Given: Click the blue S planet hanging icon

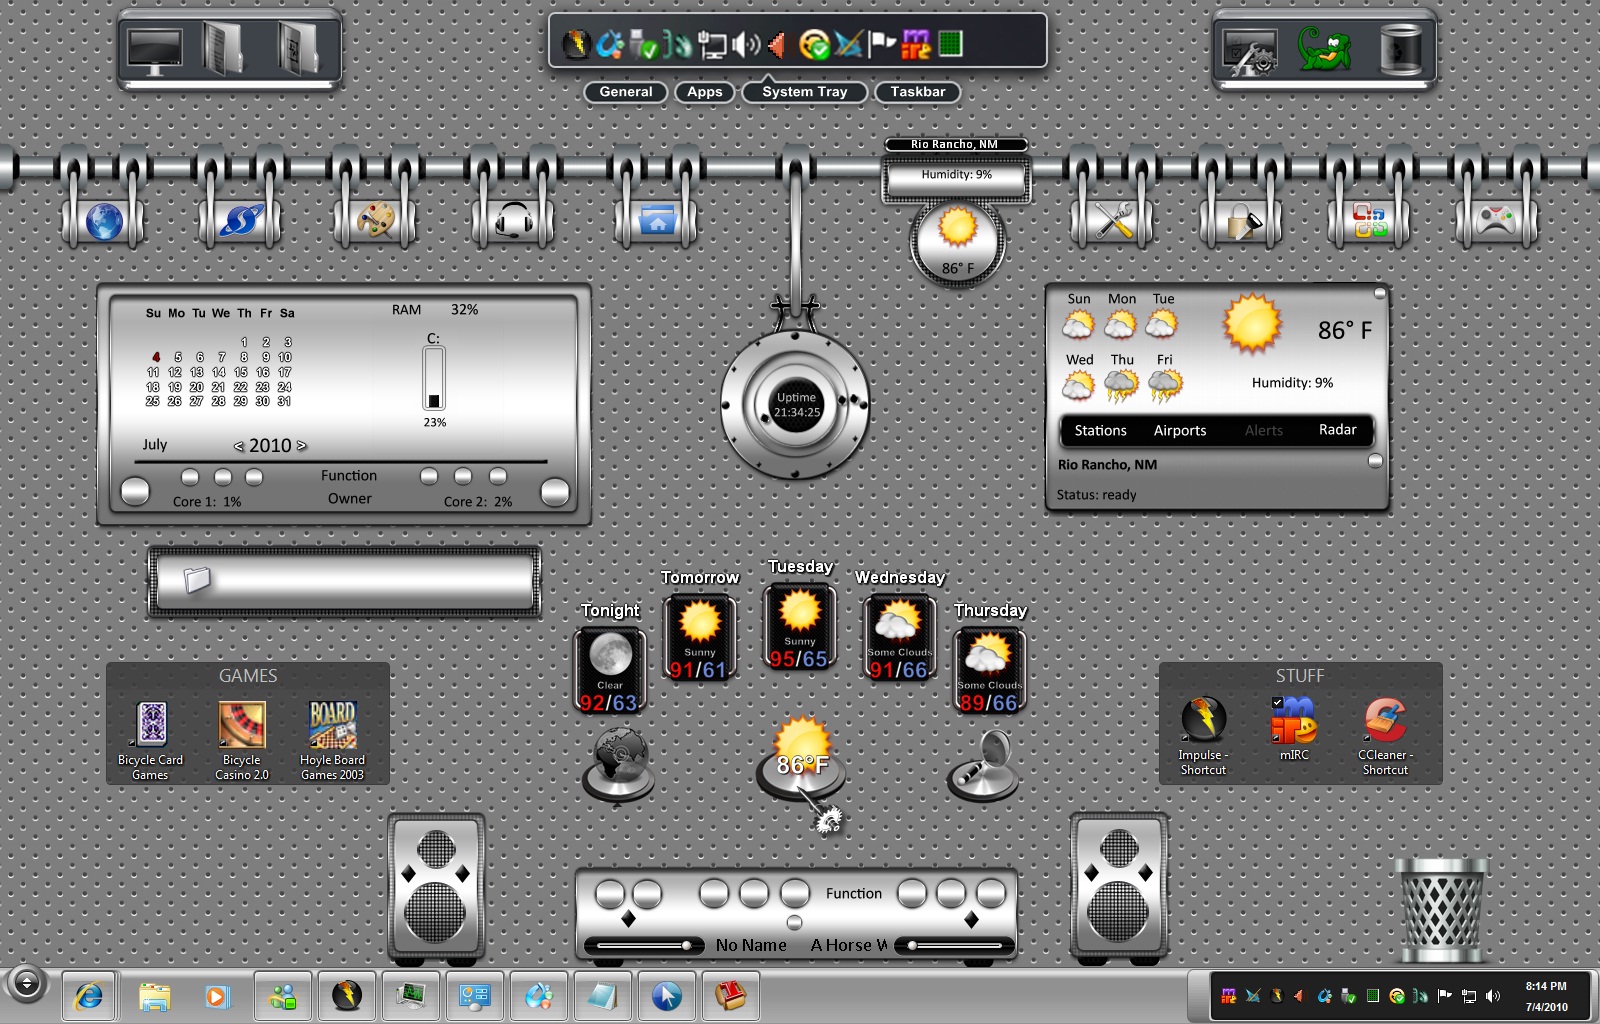Looking at the screenshot, I should 241,221.
